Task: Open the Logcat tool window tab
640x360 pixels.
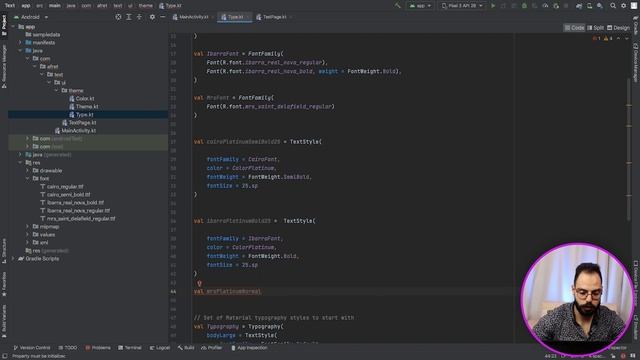Action: click(160, 348)
